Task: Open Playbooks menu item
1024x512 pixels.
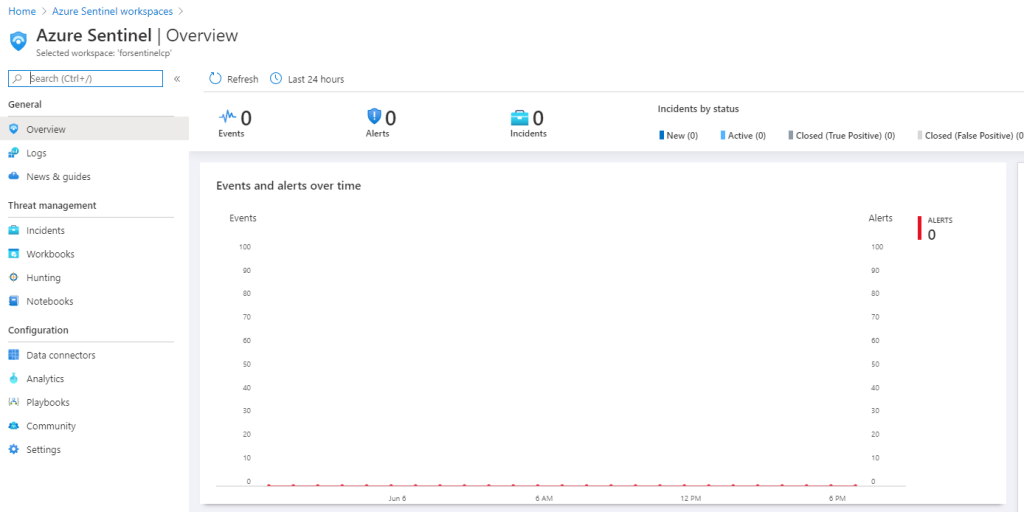Action: click(94, 402)
